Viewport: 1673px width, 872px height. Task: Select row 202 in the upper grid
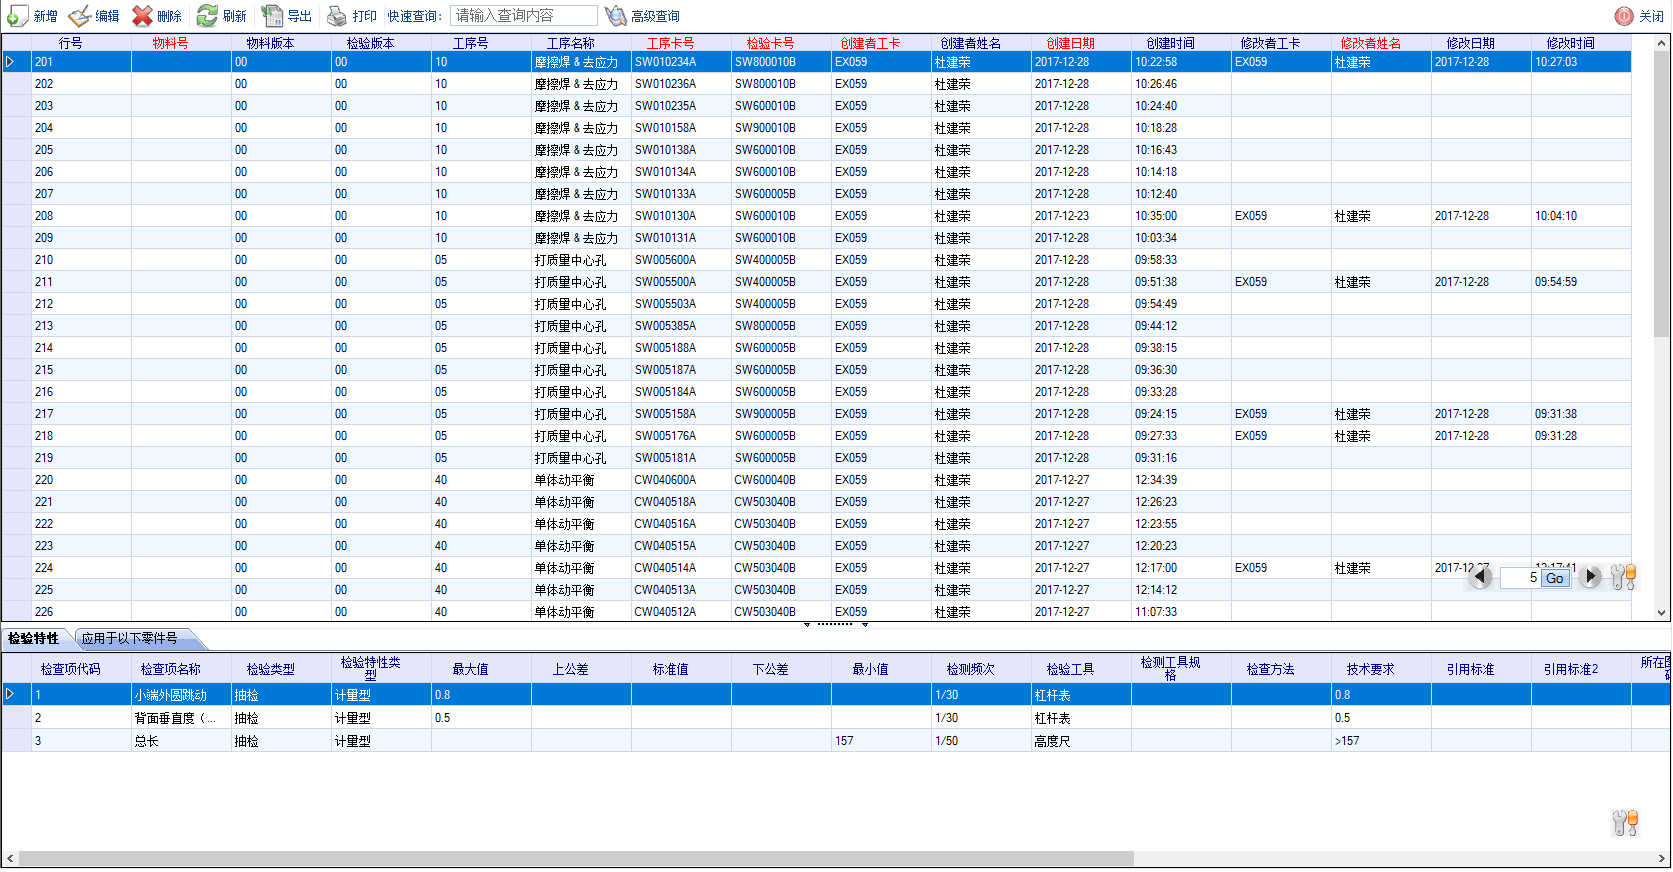816,84
